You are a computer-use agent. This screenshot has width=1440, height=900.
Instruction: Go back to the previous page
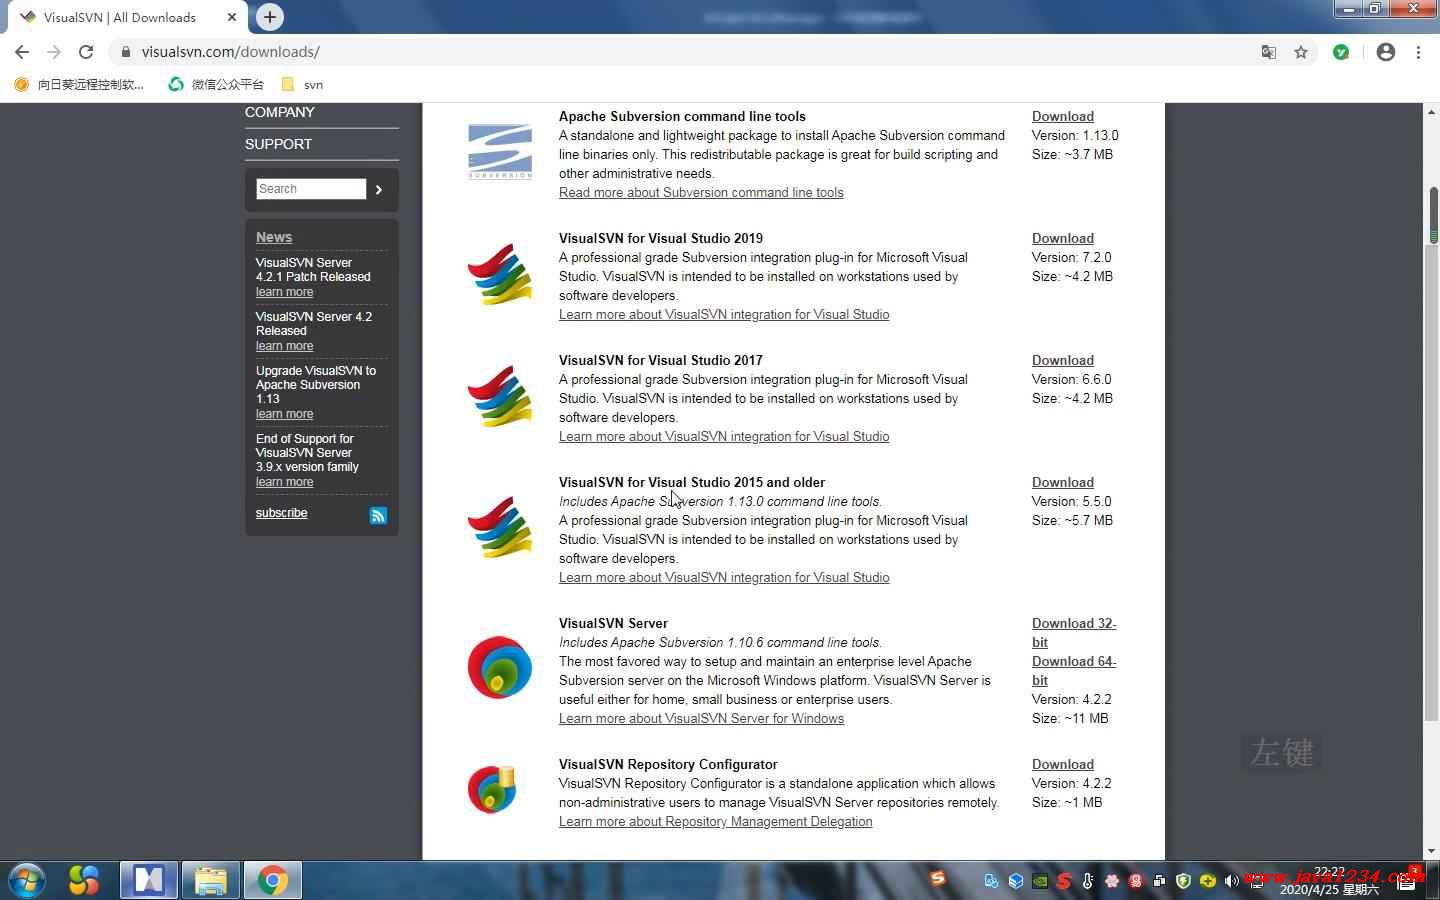(22, 52)
